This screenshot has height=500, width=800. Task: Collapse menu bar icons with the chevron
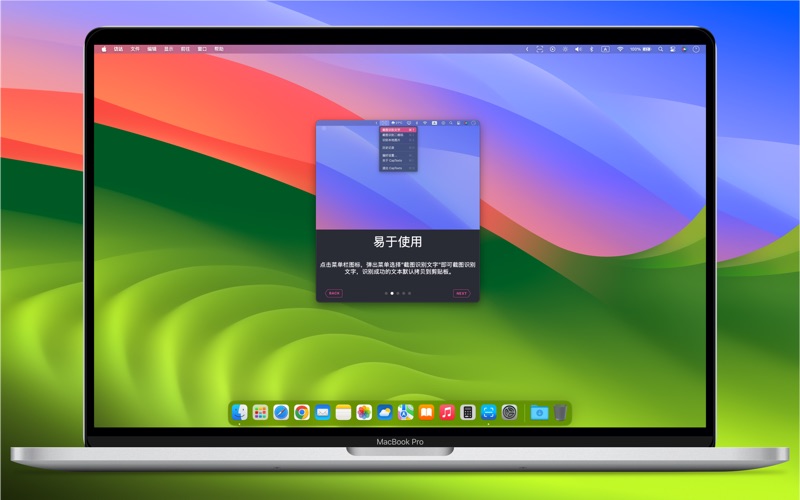point(527,49)
